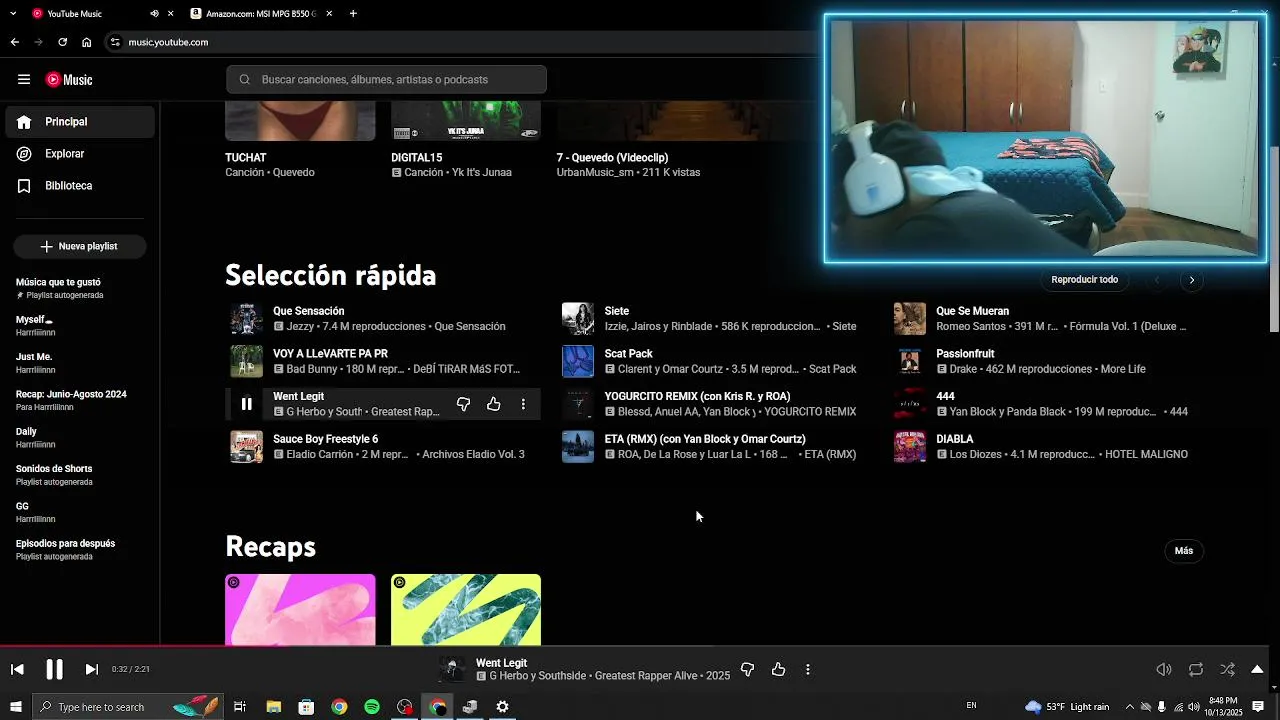Open the hamburger guide menu
This screenshot has height=720, width=1280.
pyautogui.click(x=24, y=80)
